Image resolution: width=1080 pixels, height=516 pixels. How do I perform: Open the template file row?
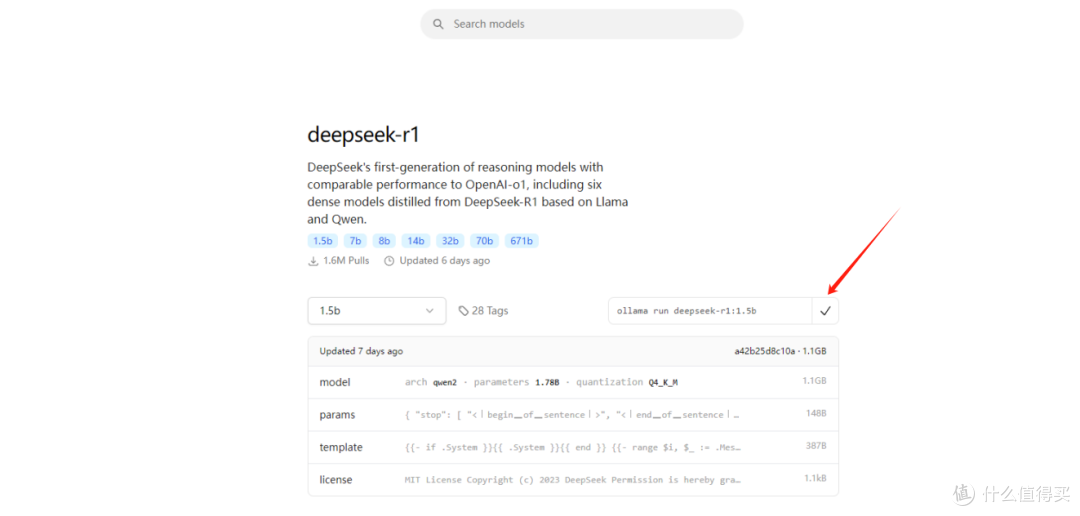(x=573, y=447)
